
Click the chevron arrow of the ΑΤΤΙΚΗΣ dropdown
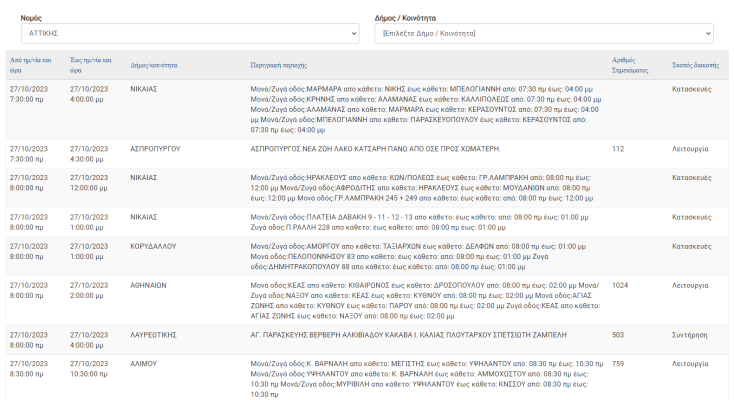click(350, 34)
